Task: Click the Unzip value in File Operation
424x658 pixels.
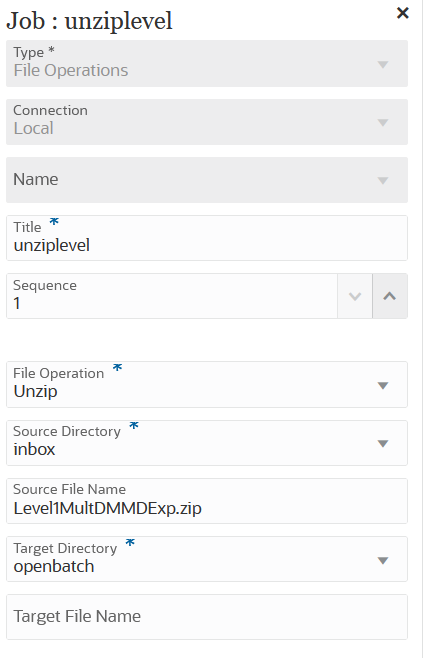Action: point(35,392)
